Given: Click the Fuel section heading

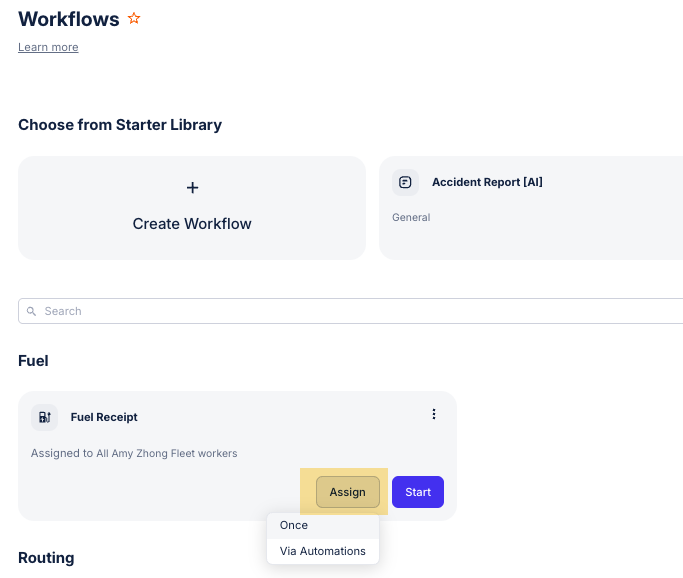Looking at the screenshot, I should tap(33, 361).
